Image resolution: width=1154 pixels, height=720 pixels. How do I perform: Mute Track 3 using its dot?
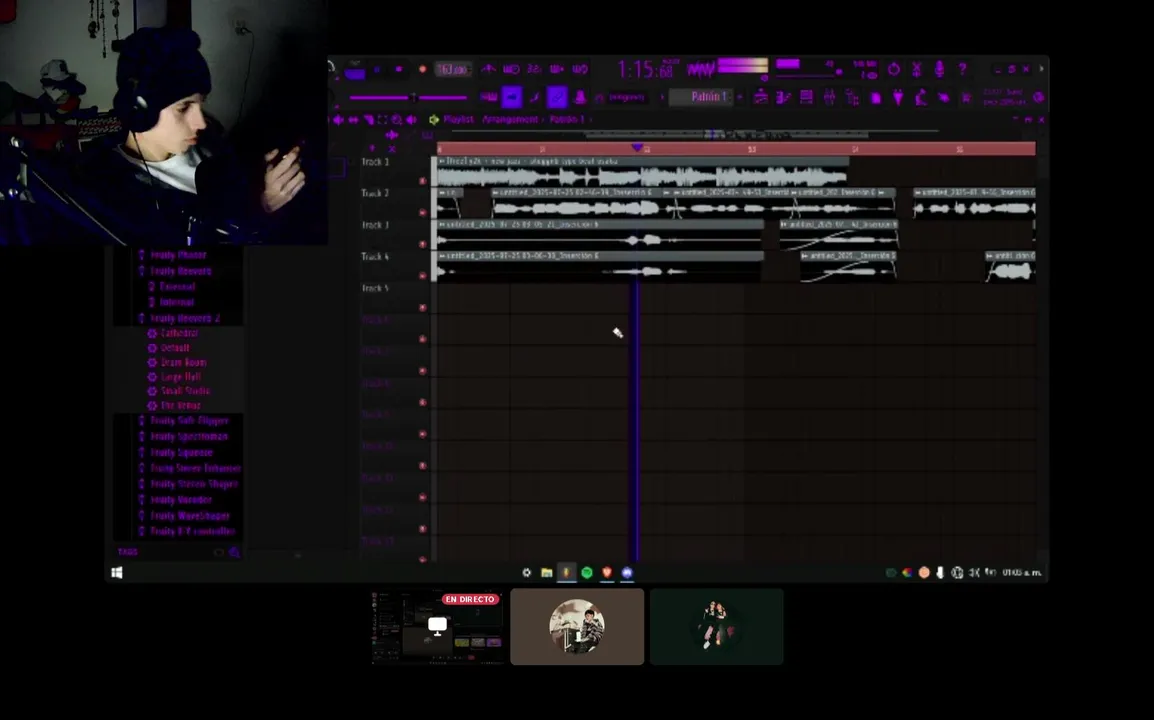pyautogui.click(x=422, y=244)
